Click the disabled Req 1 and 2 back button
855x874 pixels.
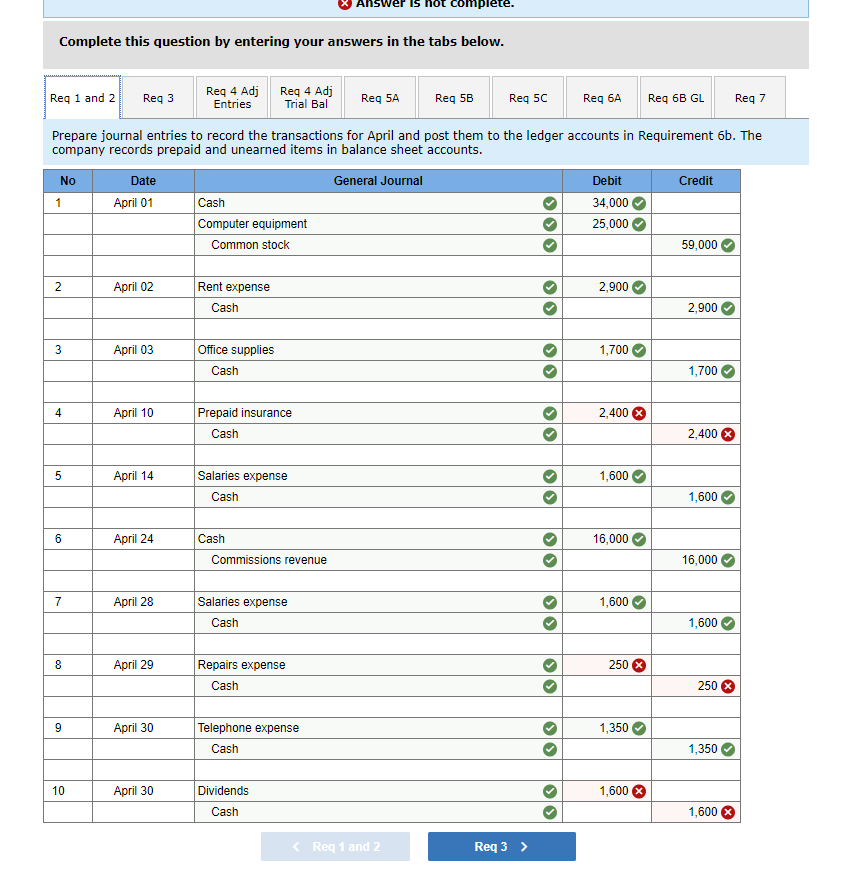pyautogui.click(x=336, y=847)
